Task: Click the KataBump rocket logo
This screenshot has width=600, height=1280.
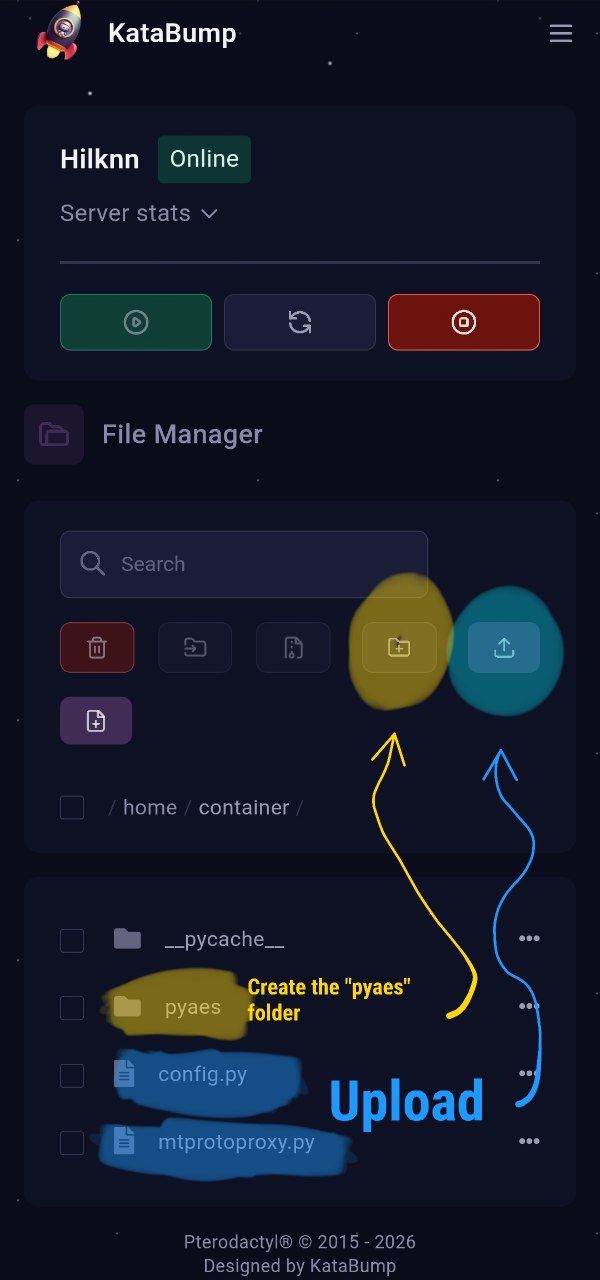Action: (x=61, y=32)
